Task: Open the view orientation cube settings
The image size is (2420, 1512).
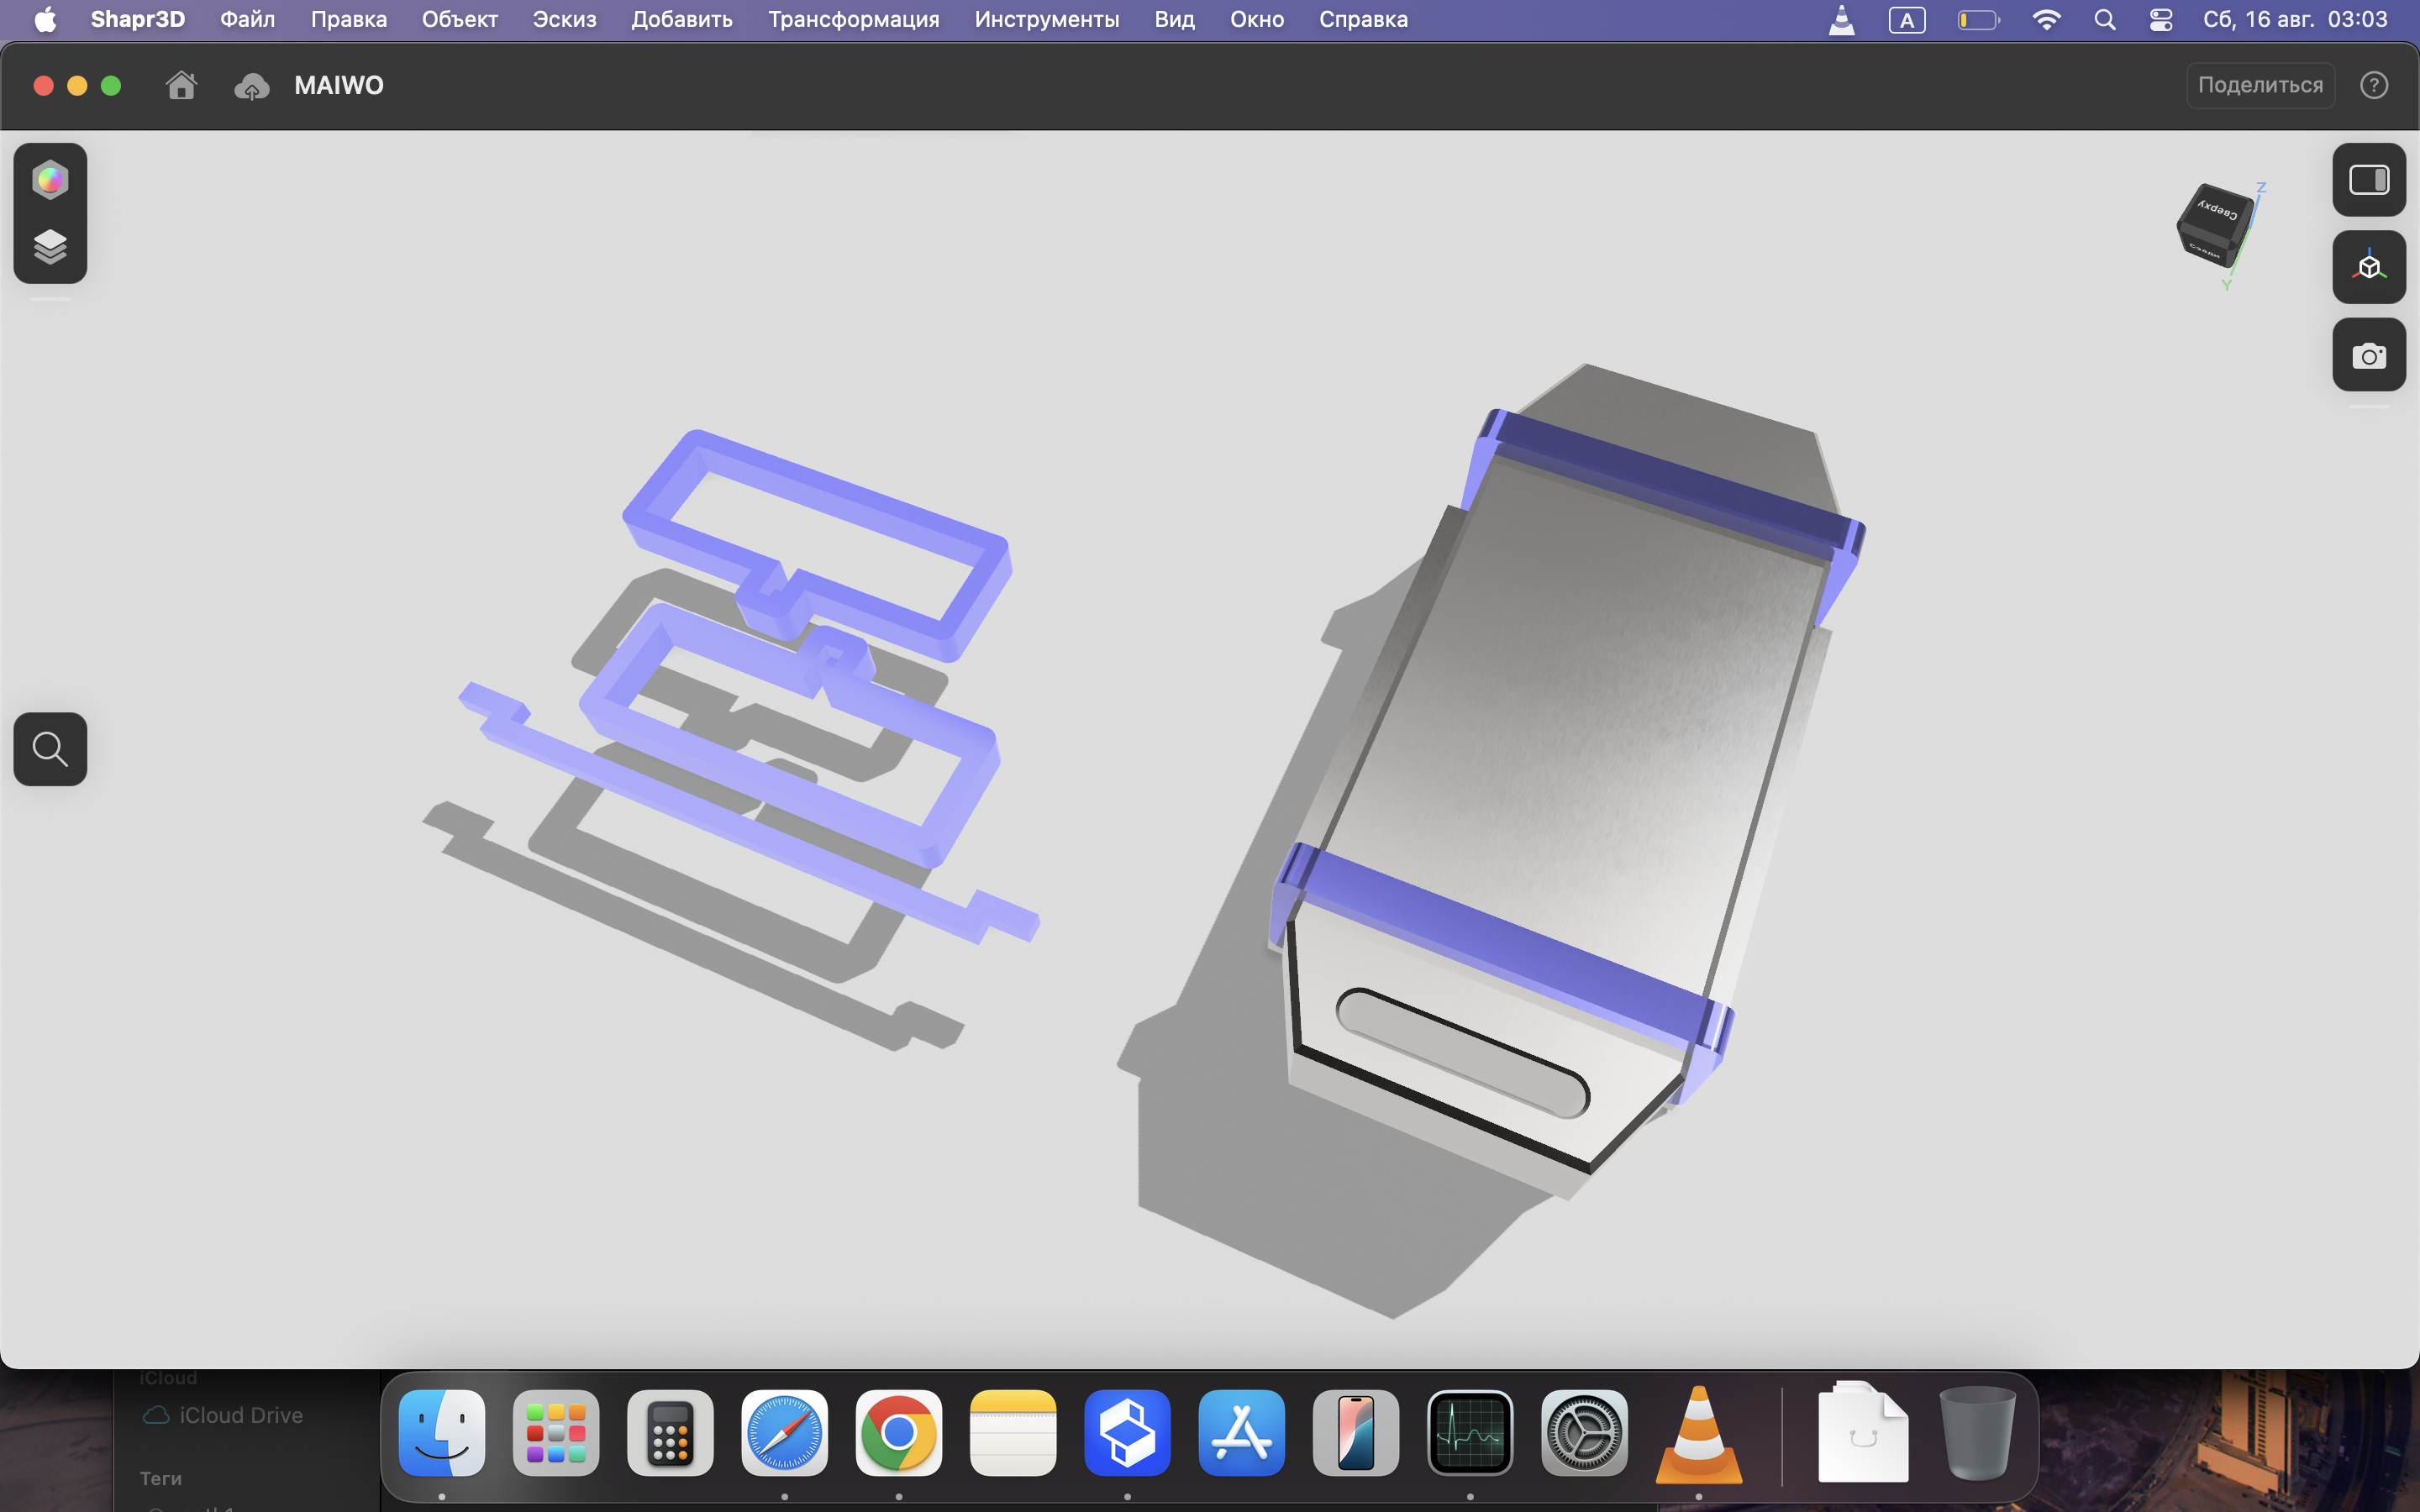Action: click(2369, 267)
